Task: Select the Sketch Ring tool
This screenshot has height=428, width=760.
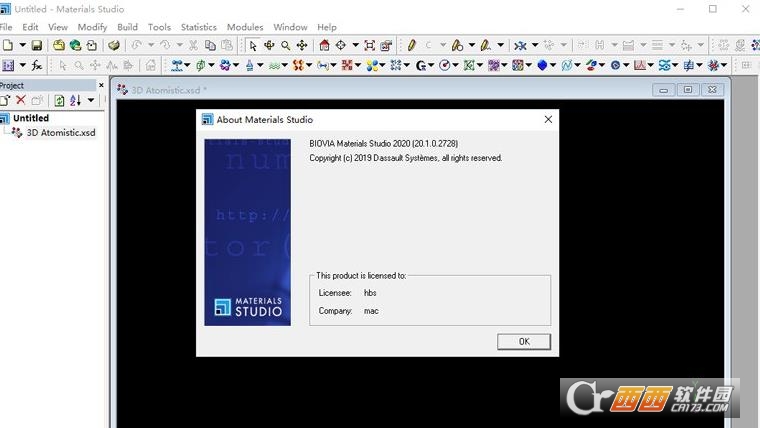Action: (x=457, y=46)
